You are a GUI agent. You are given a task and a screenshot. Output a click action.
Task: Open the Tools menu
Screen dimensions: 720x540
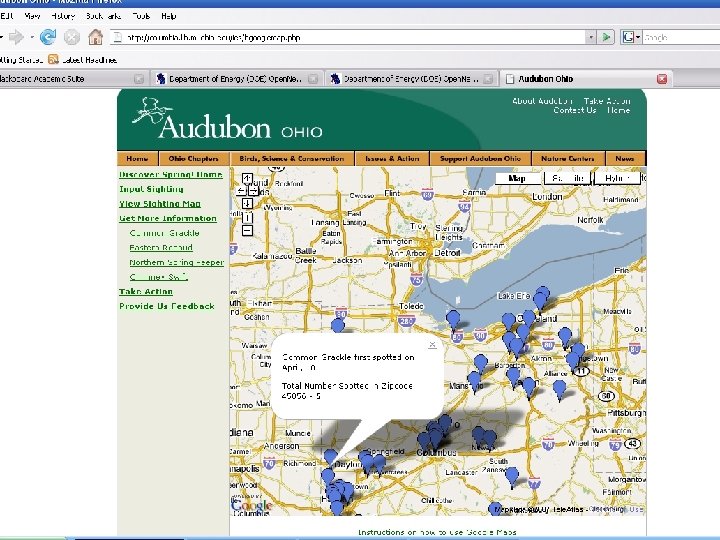click(x=141, y=16)
